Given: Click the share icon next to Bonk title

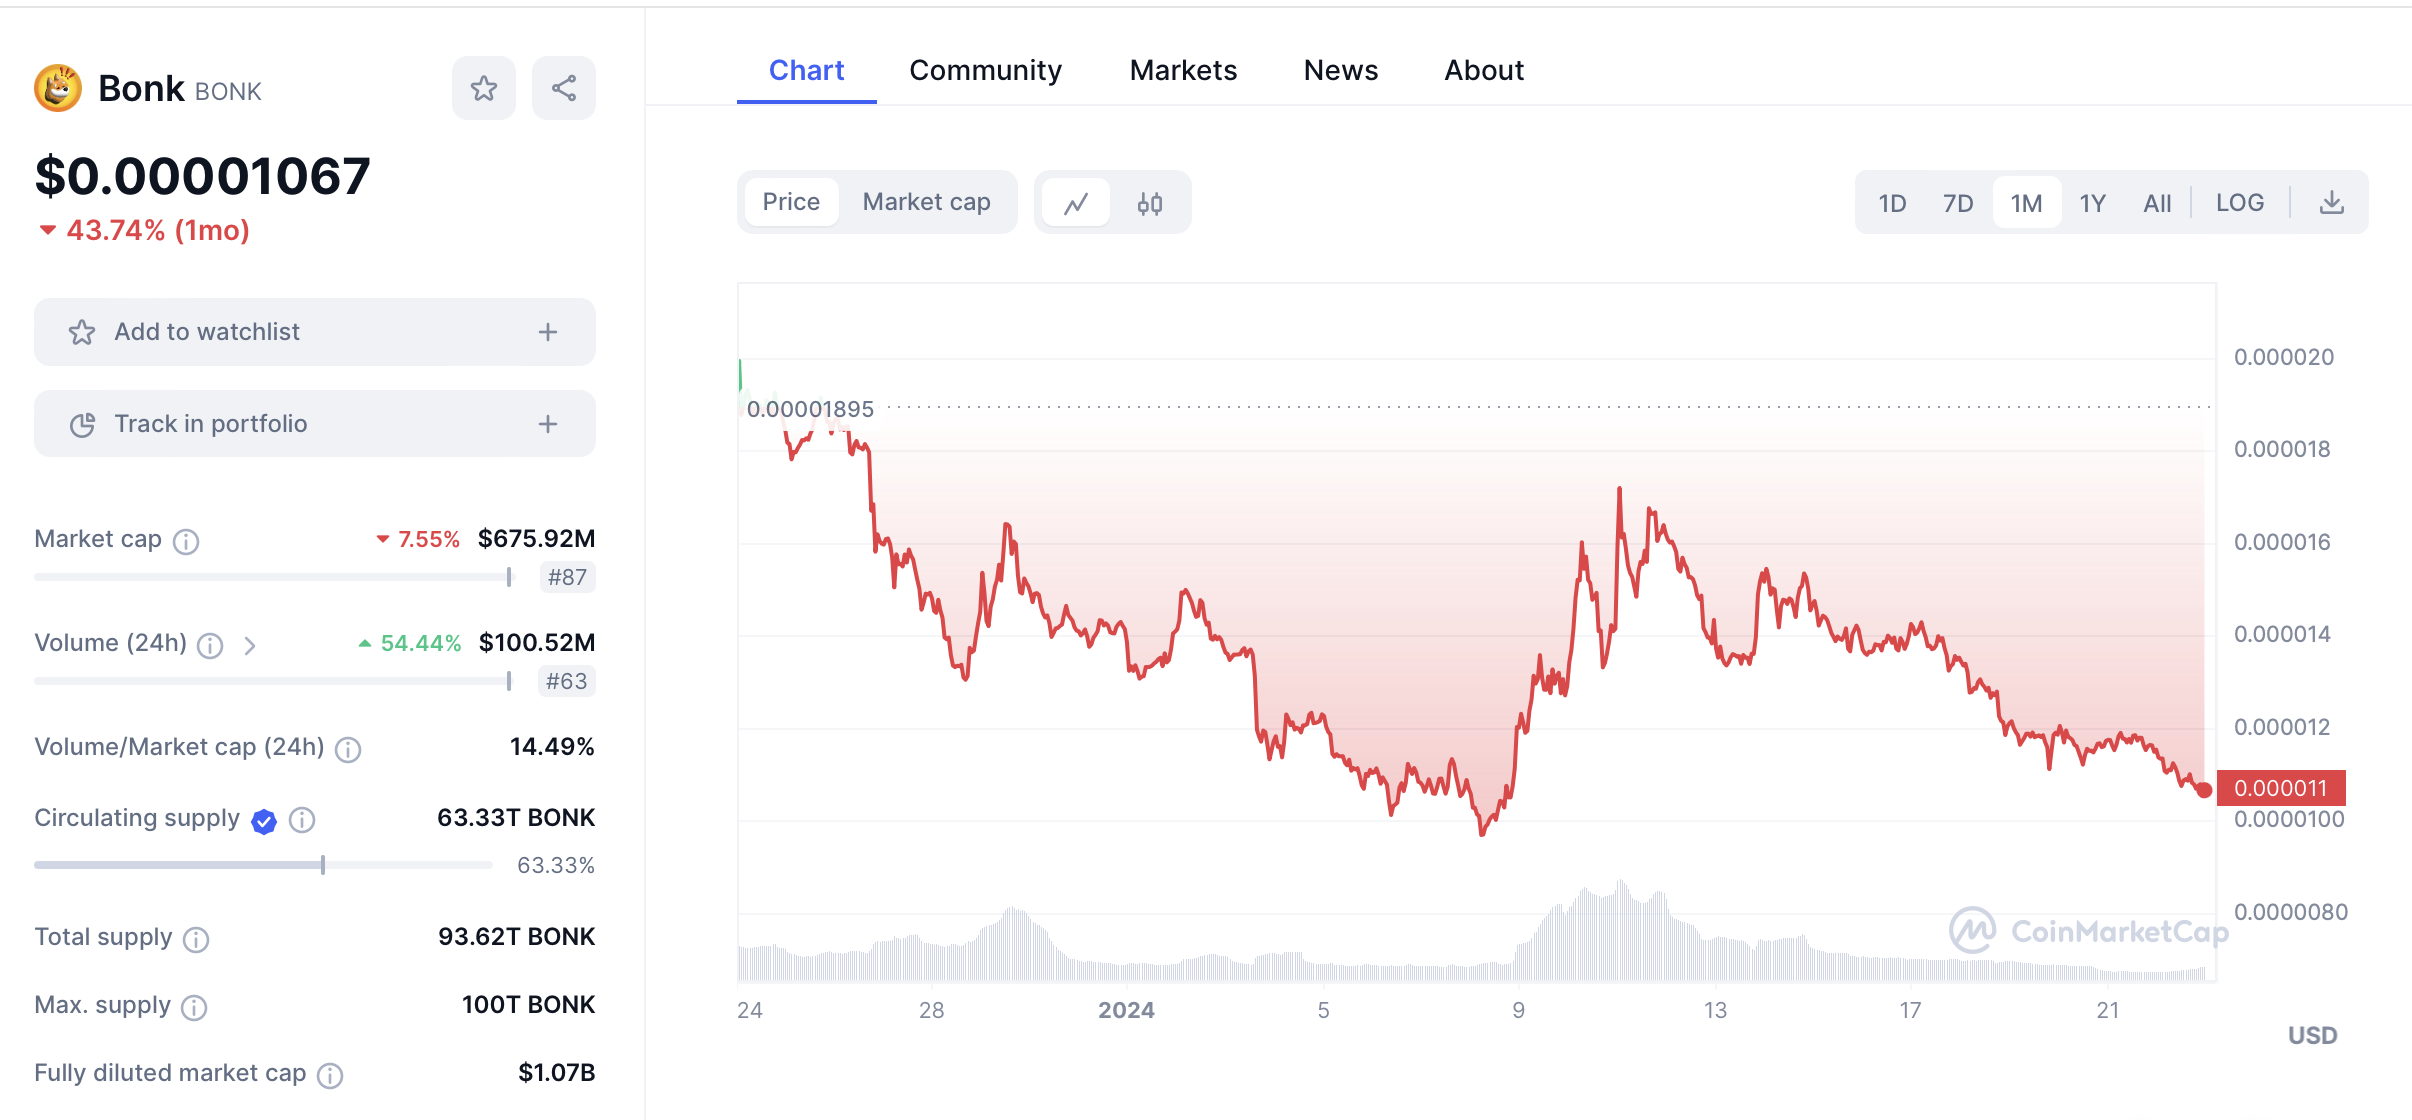Looking at the screenshot, I should tap(564, 89).
